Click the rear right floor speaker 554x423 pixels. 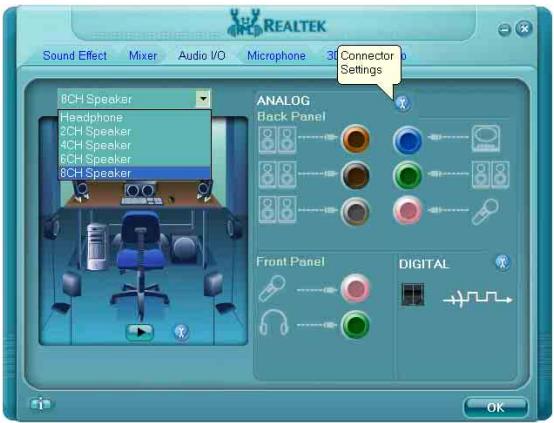pyautogui.click(x=213, y=284)
